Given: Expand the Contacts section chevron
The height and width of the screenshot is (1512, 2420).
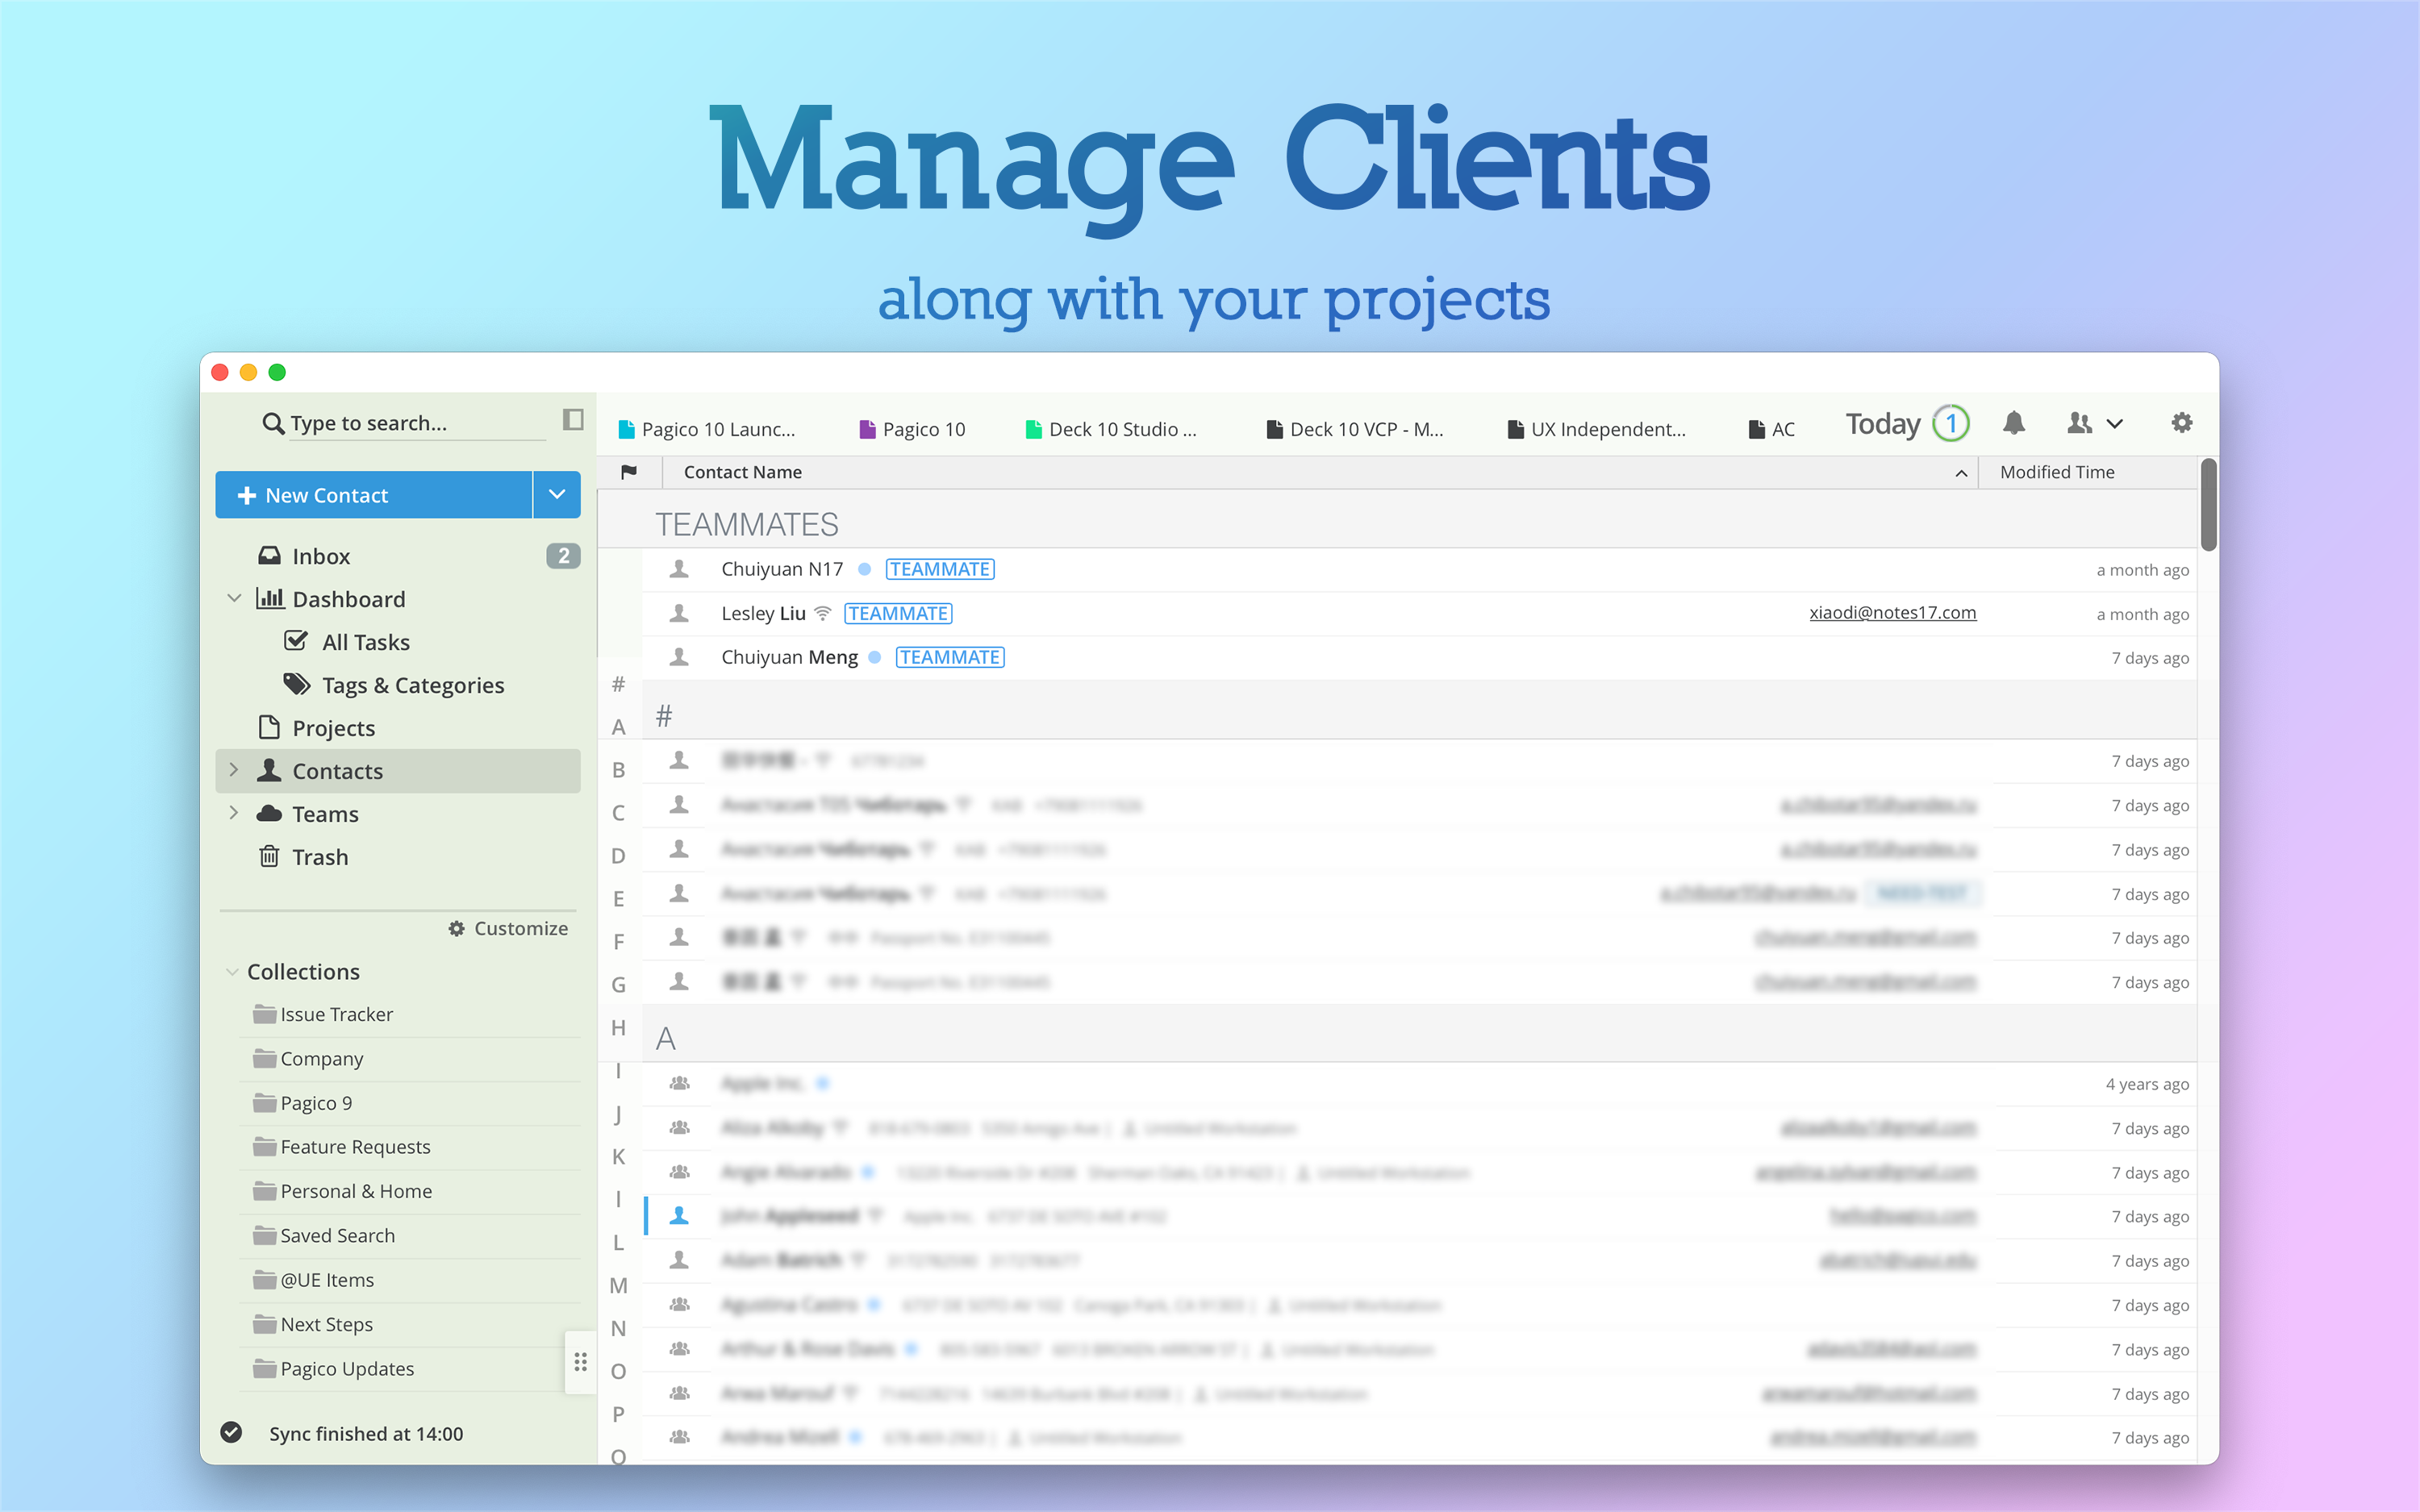Looking at the screenshot, I should (234, 770).
